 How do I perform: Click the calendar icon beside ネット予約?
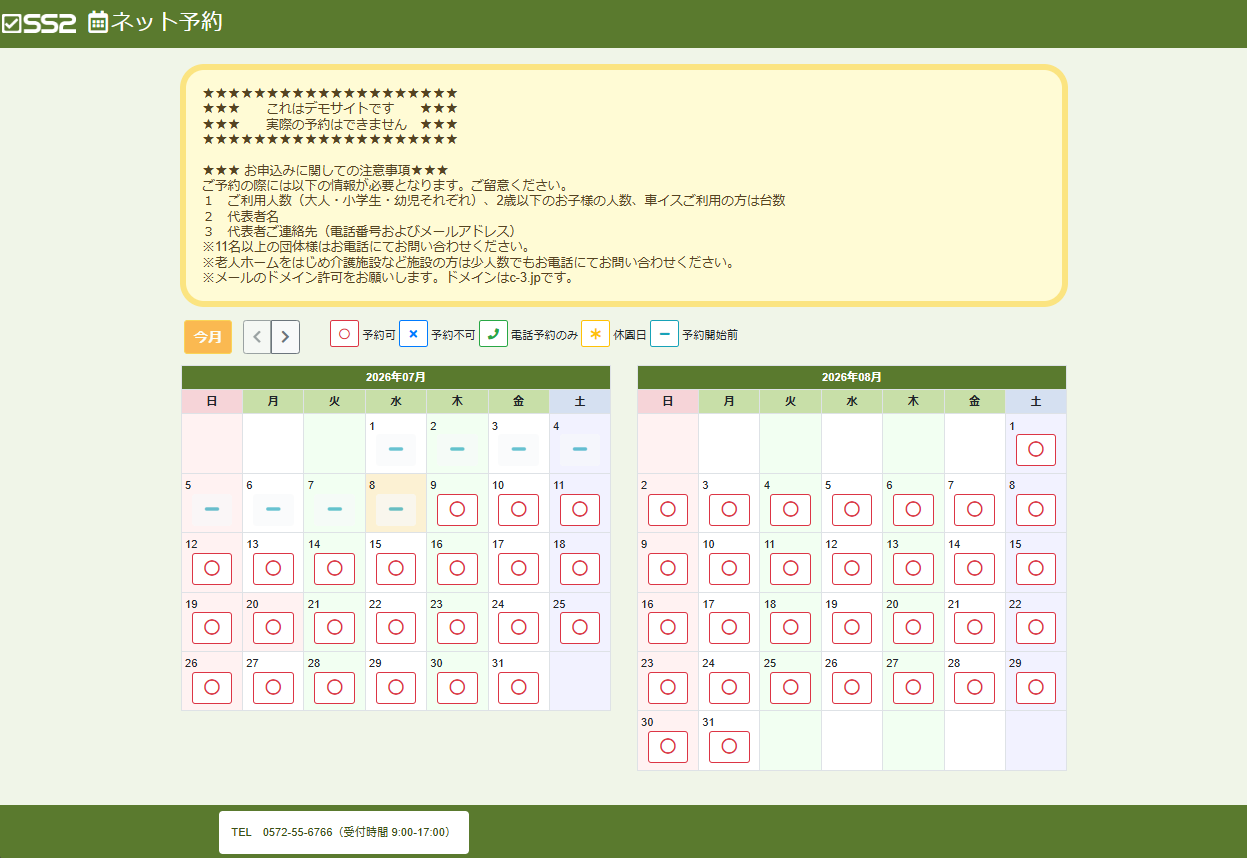[x=98, y=22]
